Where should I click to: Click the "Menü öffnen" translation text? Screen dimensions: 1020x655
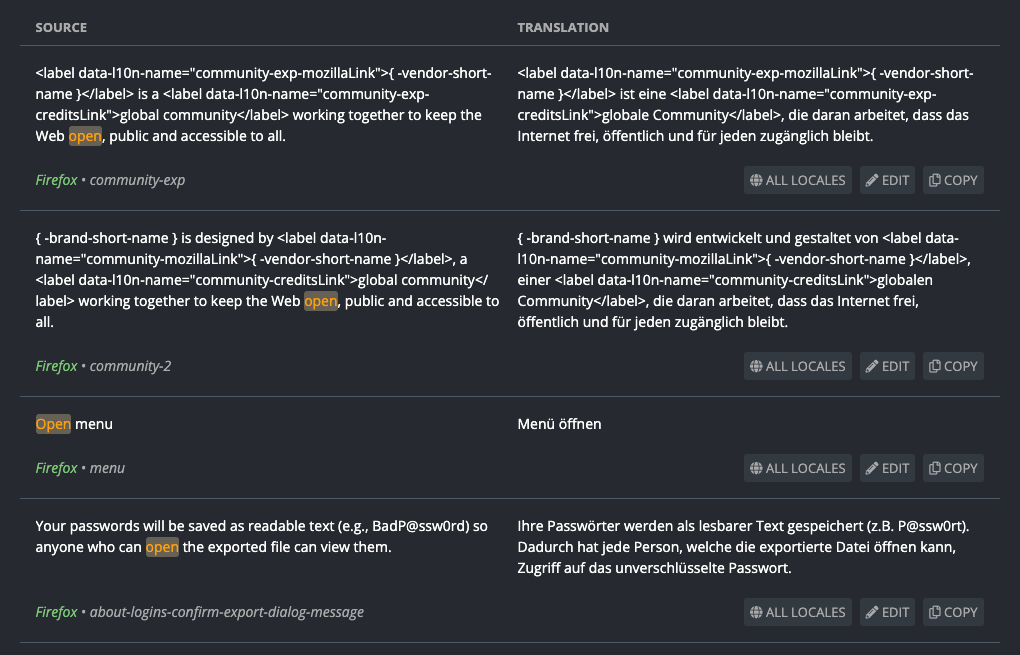(559, 424)
